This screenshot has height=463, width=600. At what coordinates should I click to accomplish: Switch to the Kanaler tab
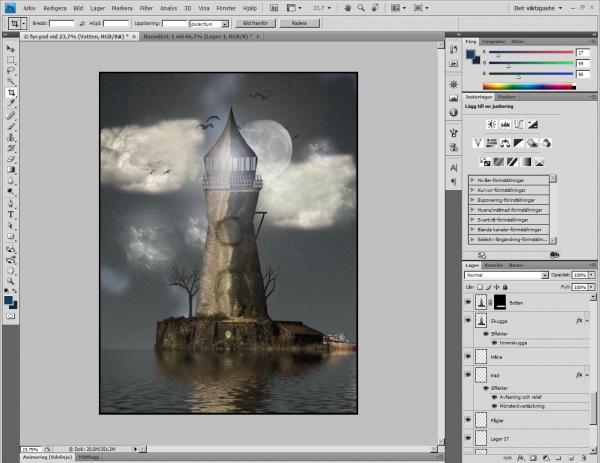tap(493, 265)
